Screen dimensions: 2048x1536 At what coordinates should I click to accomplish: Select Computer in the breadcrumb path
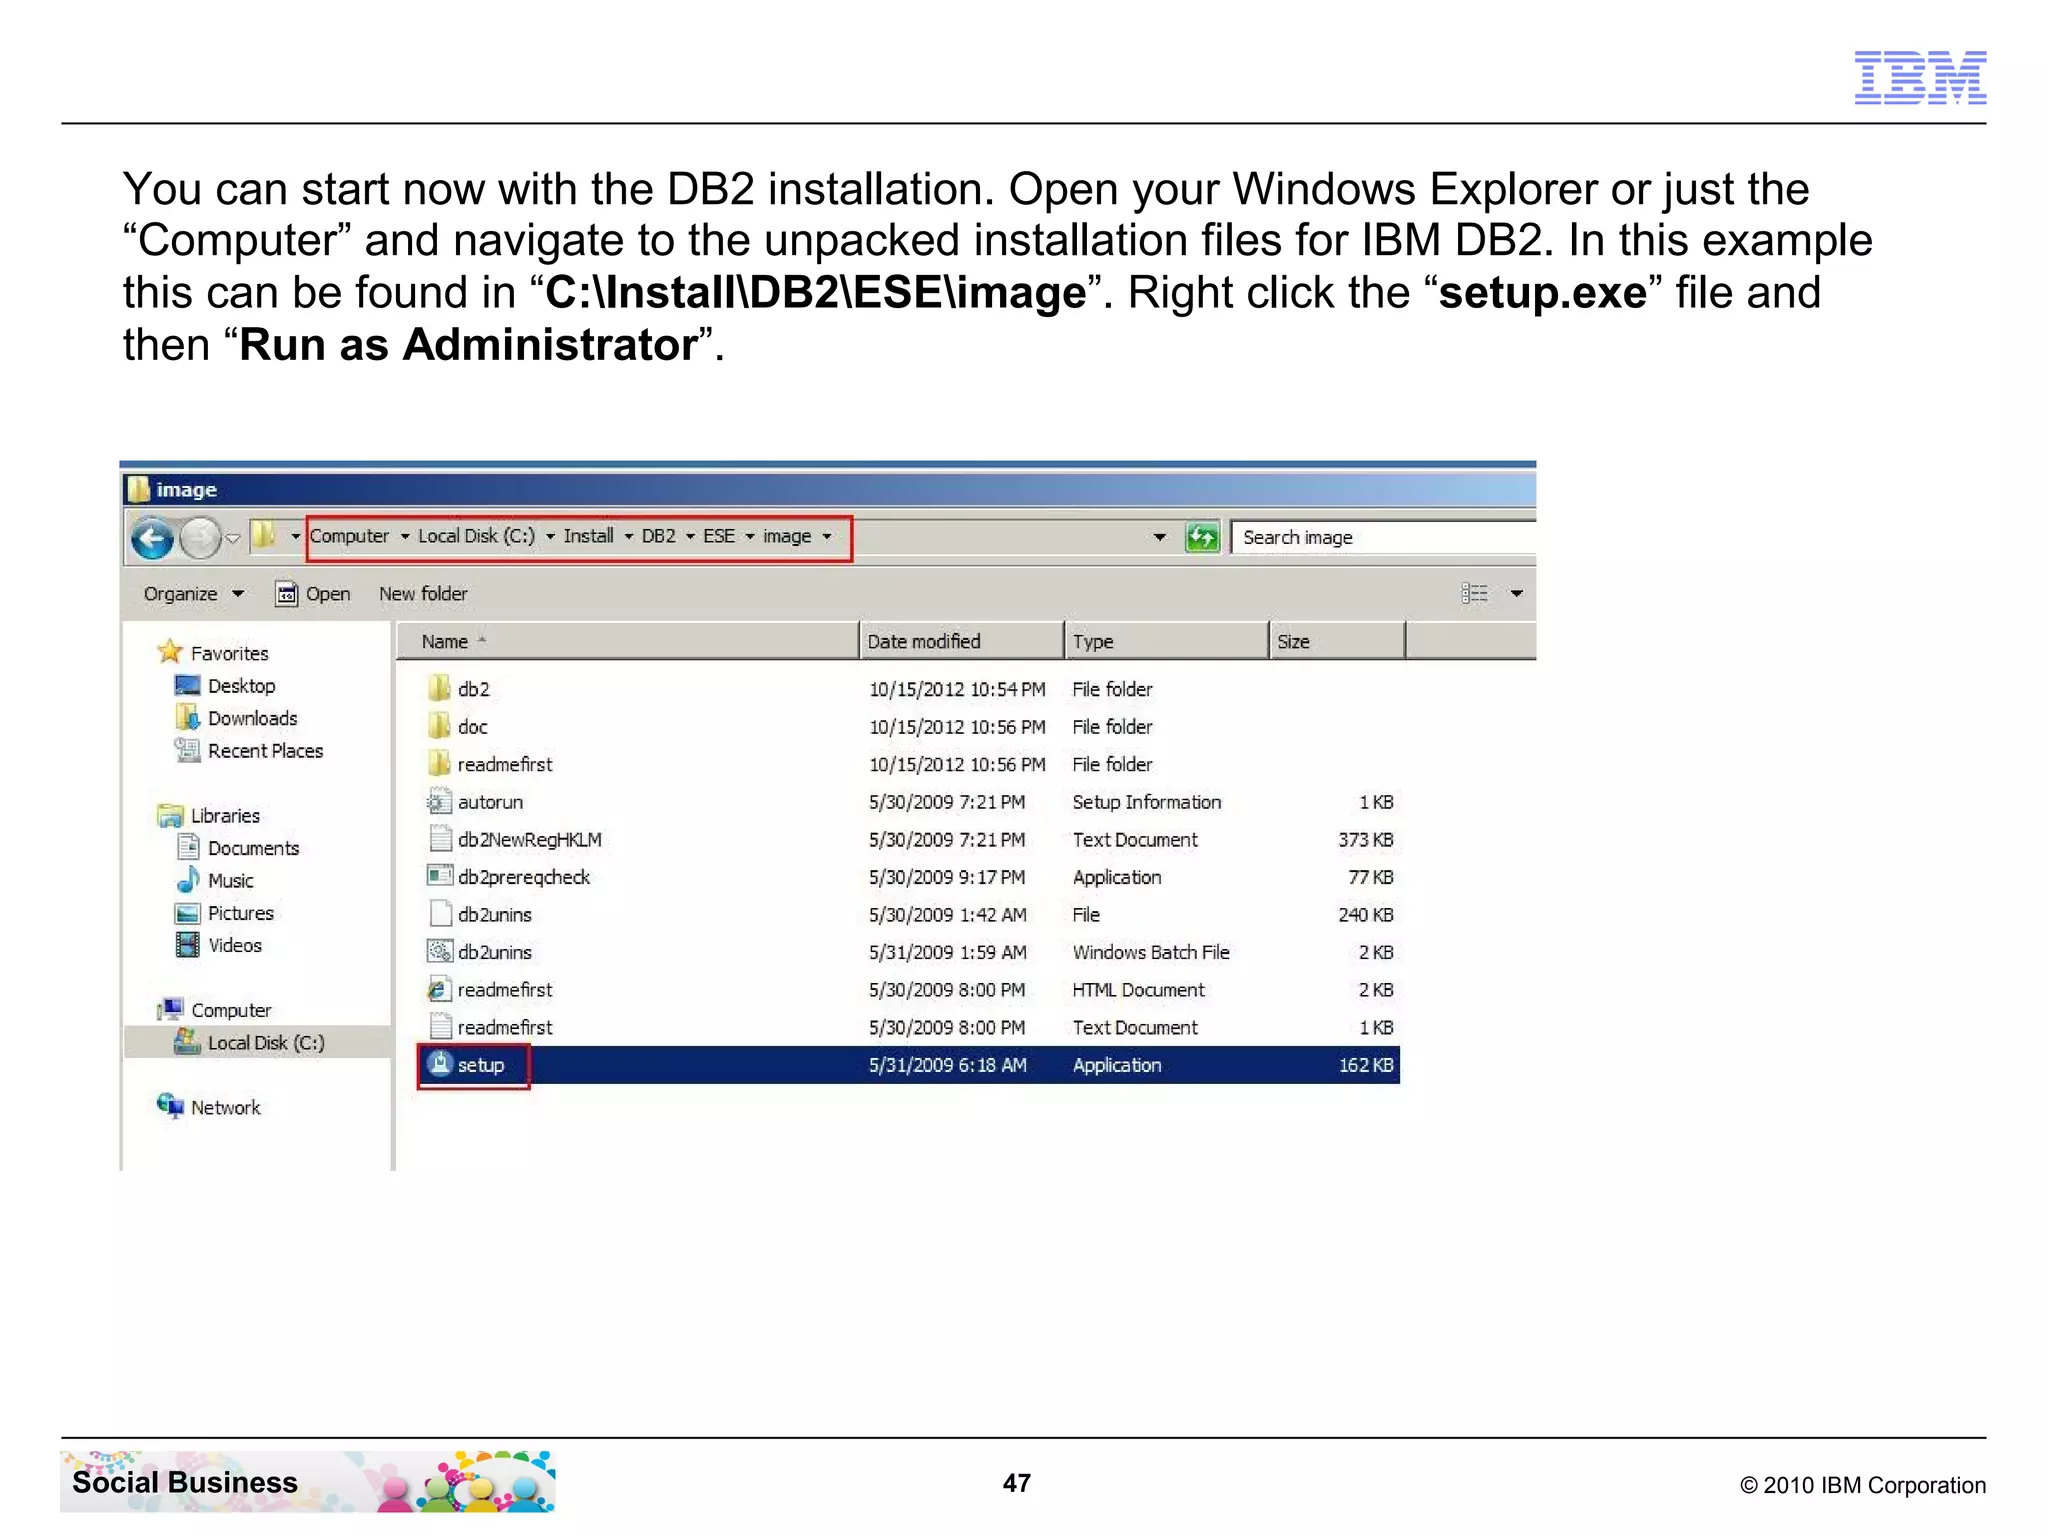(349, 536)
